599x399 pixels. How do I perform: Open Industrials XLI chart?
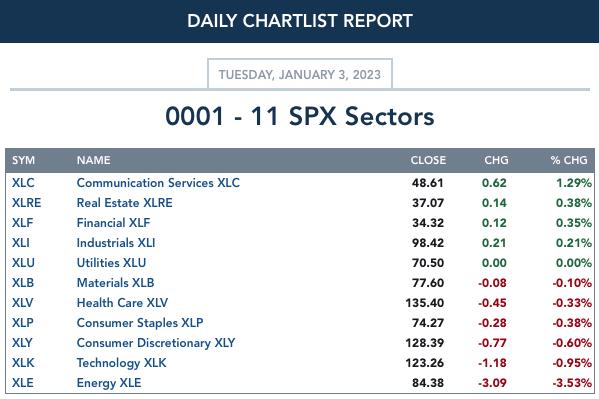116,243
